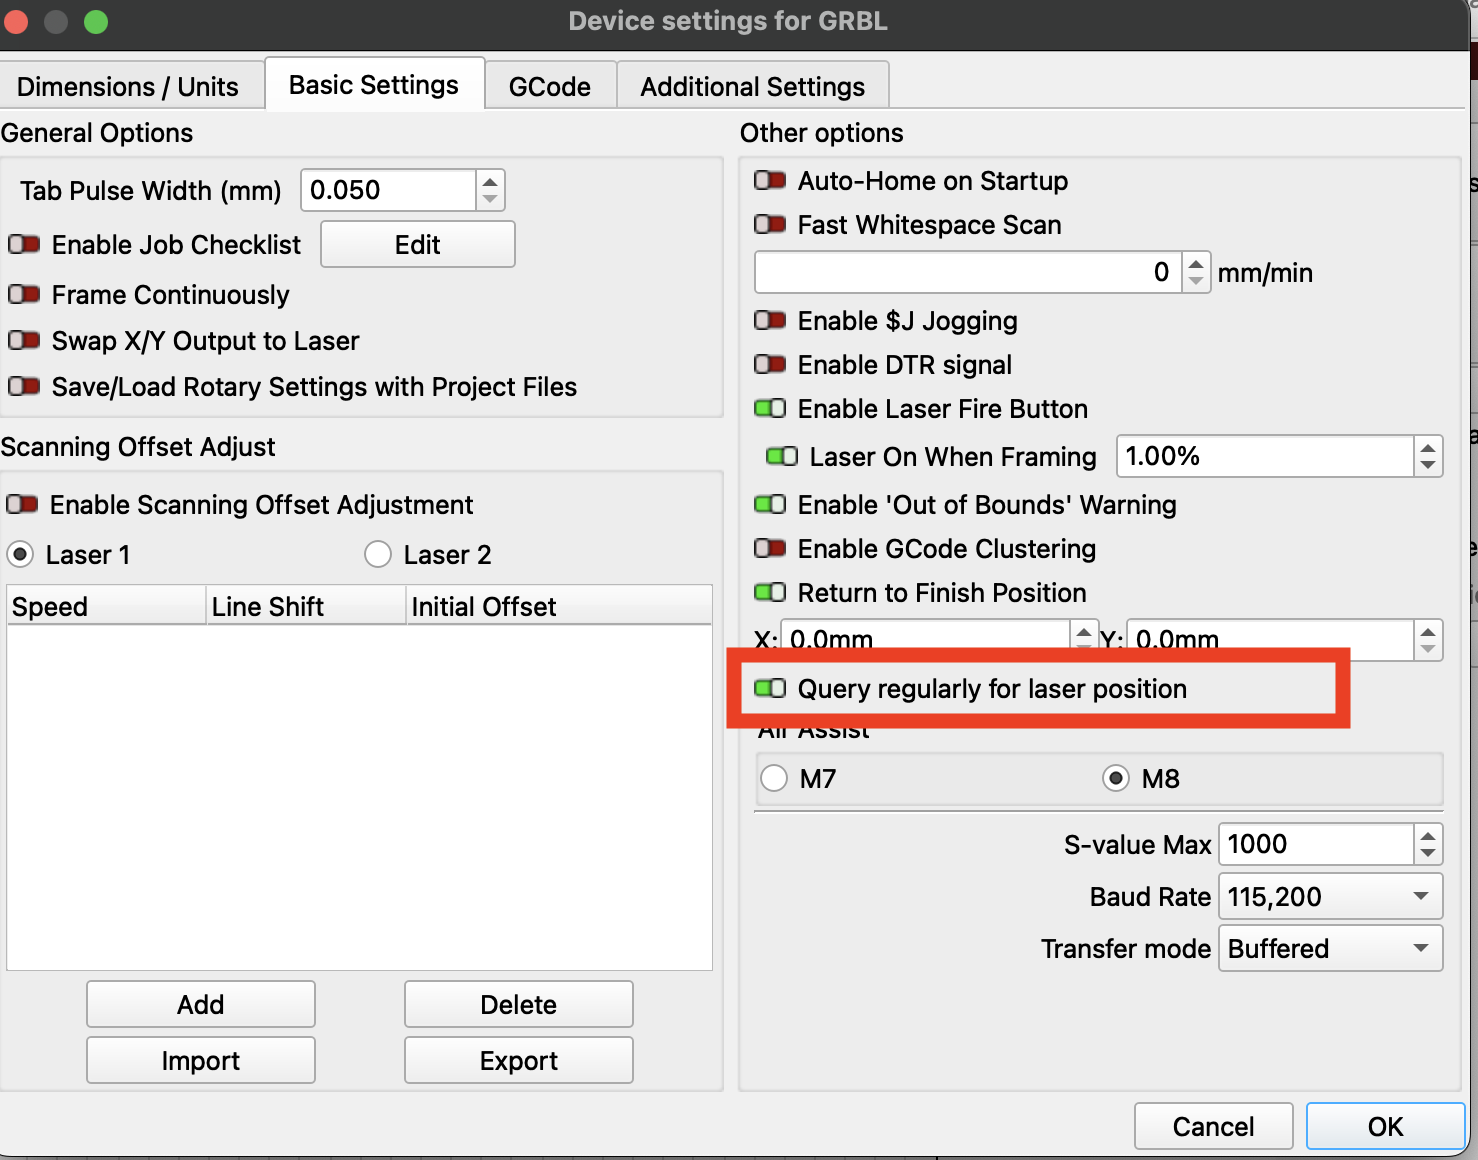Image resolution: width=1478 pixels, height=1160 pixels.
Task: Click the Edit button for job checklist
Action: pyautogui.click(x=418, y=244)
